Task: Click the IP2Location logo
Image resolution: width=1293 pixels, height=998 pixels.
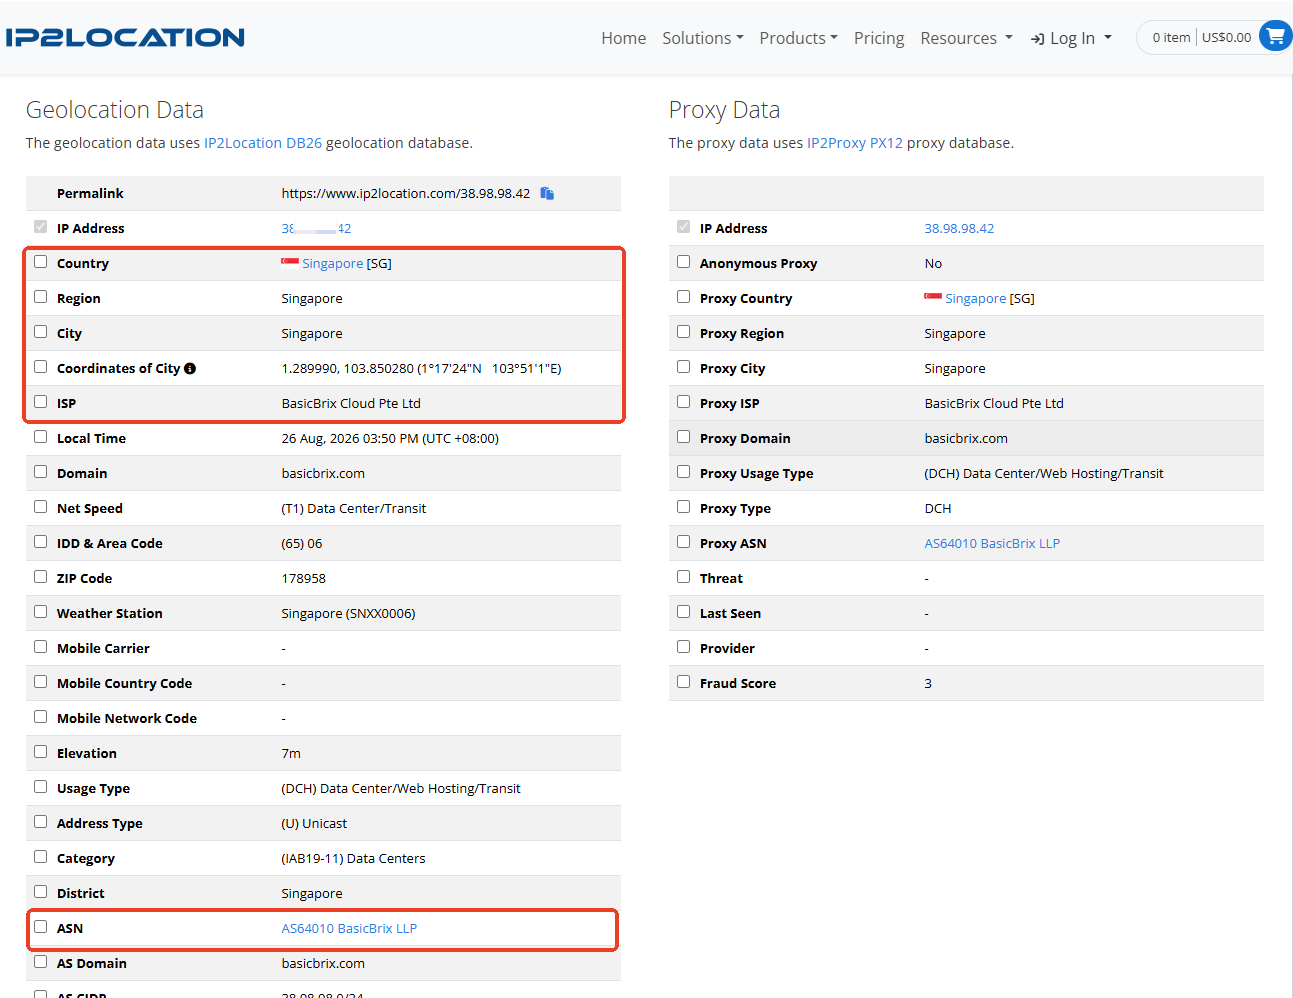Action: coord(125,38)
